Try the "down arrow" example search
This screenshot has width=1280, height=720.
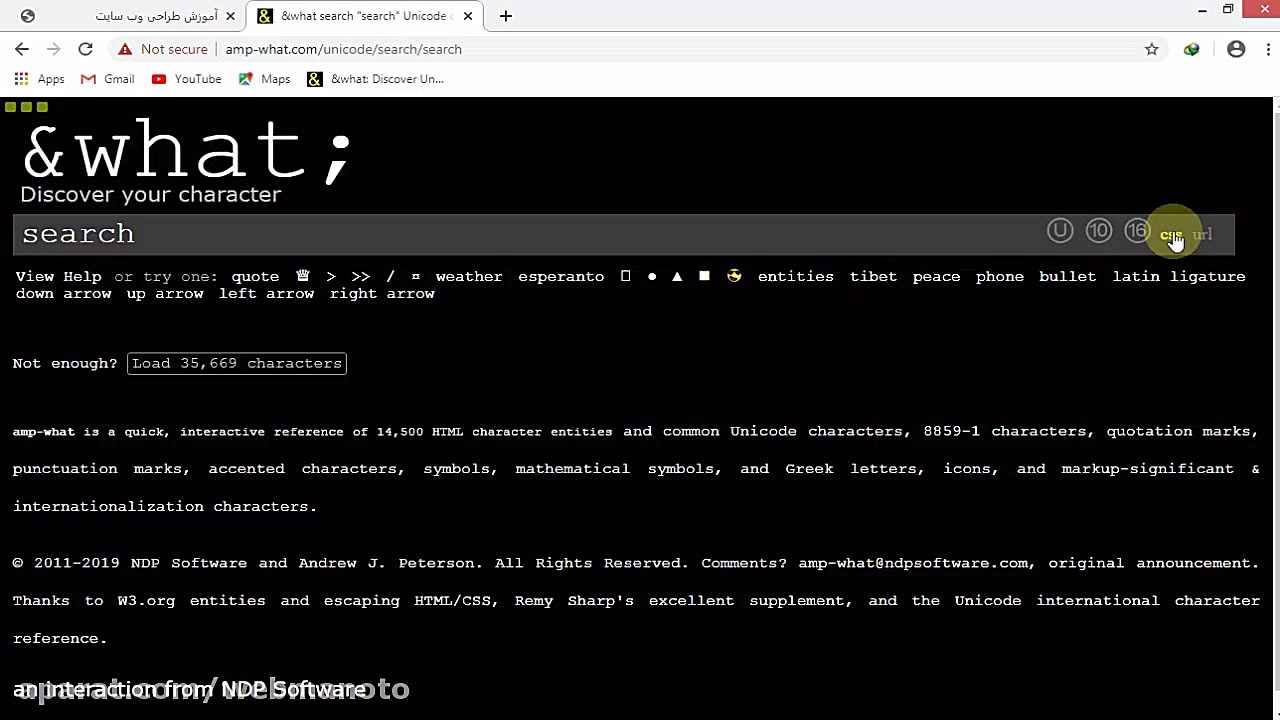[63, 294]
